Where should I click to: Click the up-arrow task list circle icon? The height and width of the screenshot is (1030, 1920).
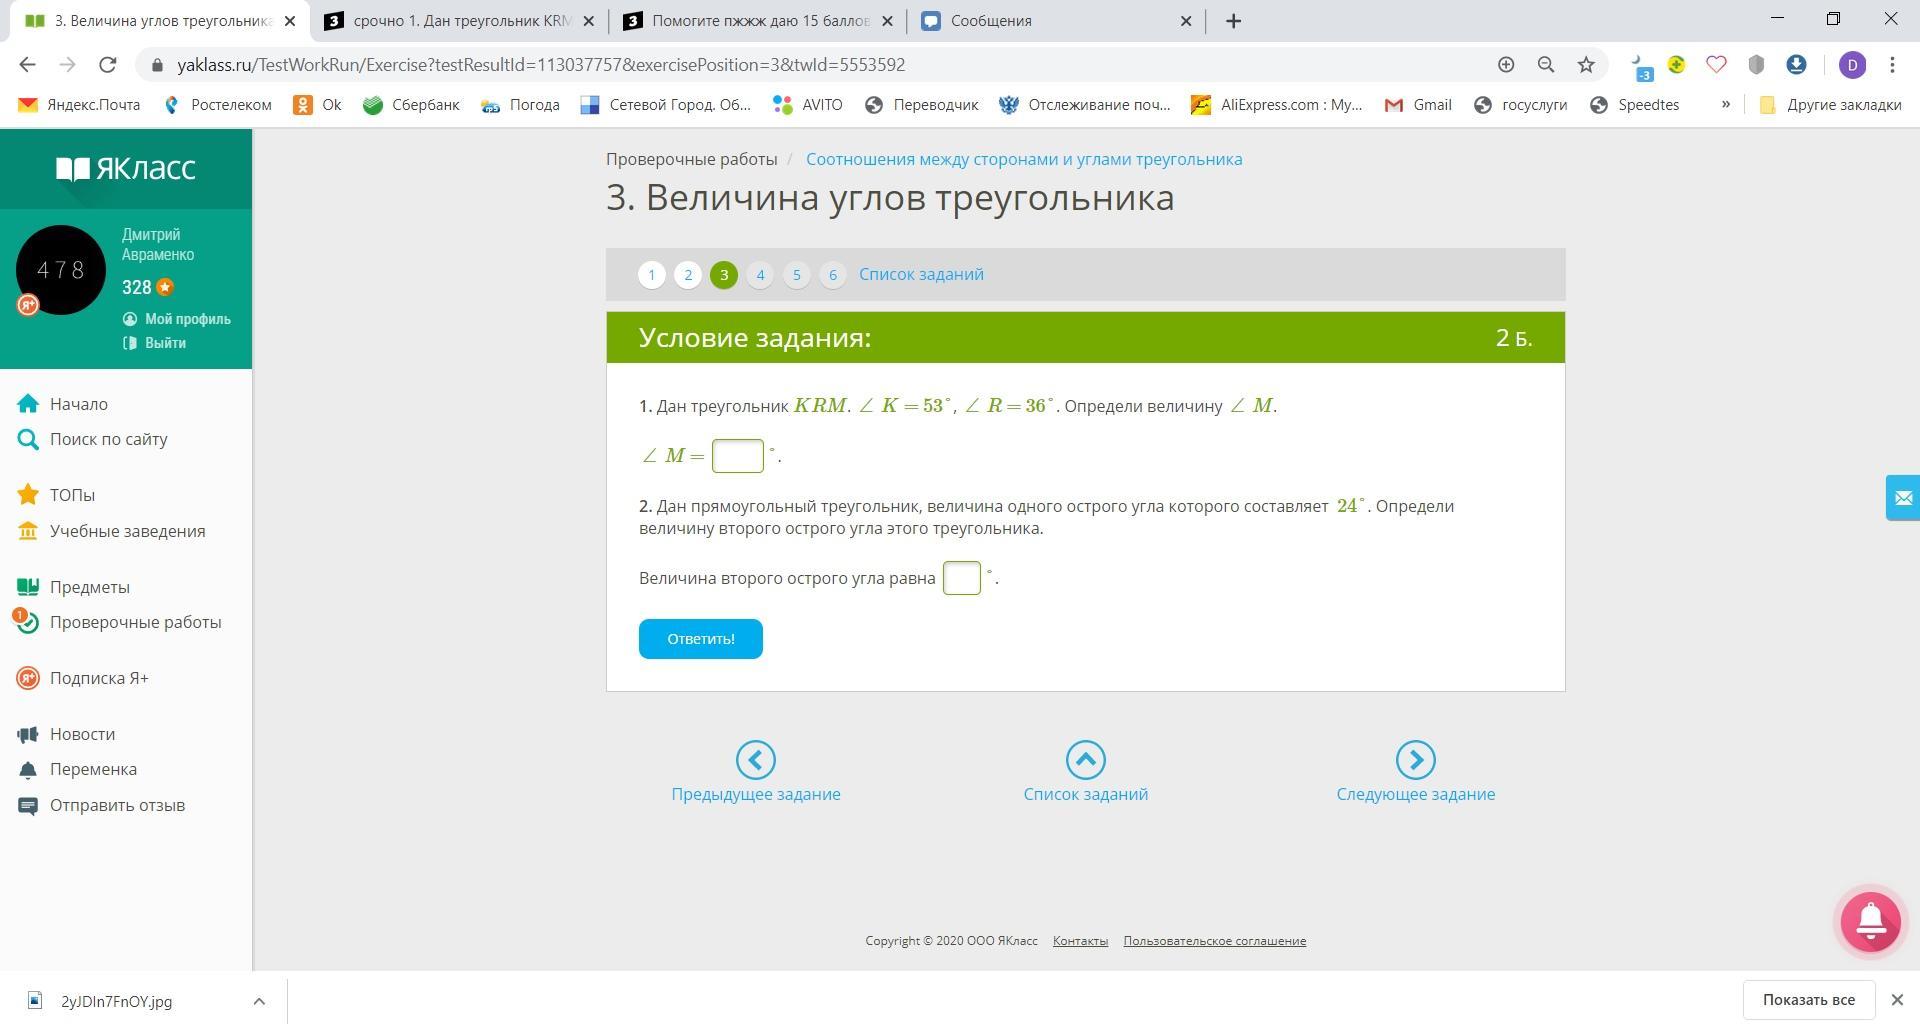point(1086,760)
